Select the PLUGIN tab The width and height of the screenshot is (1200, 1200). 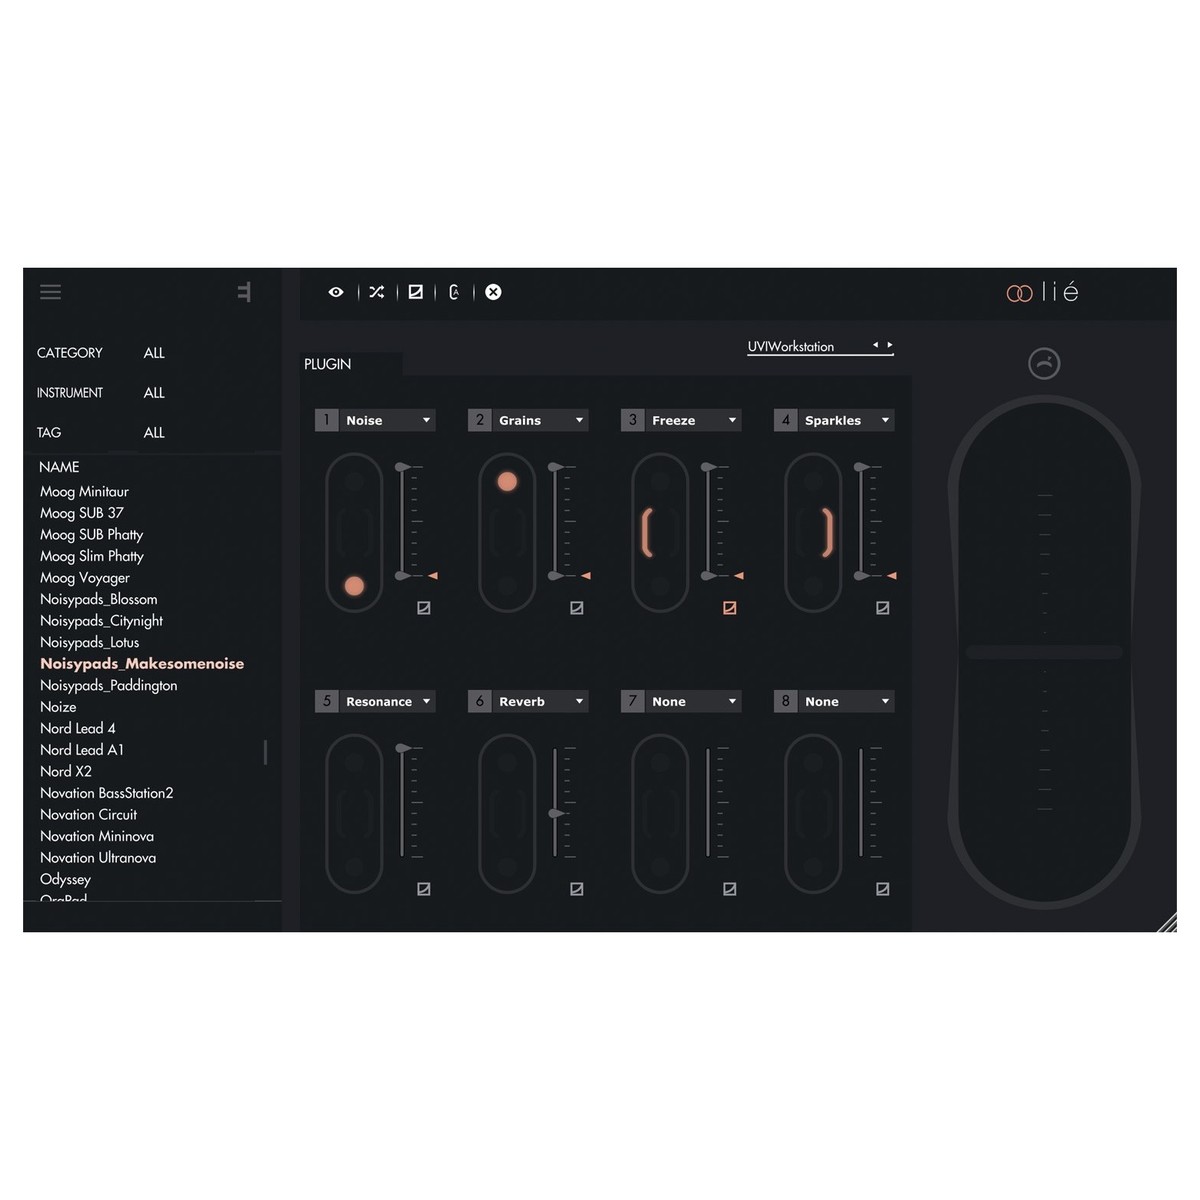[x=328, y=364]
